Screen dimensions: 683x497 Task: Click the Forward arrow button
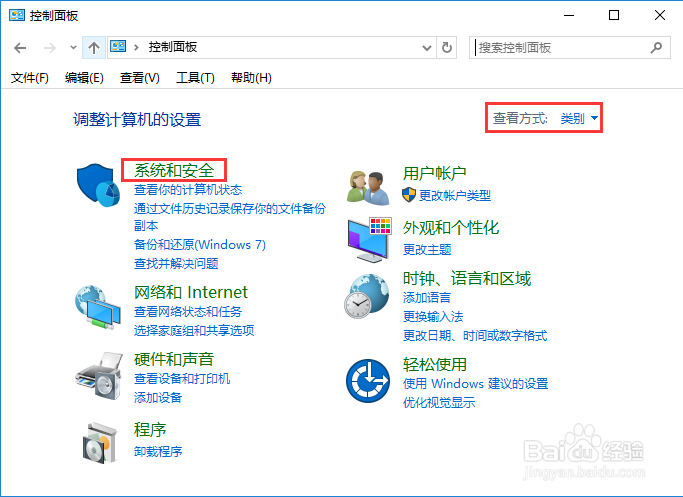[50, 47]
